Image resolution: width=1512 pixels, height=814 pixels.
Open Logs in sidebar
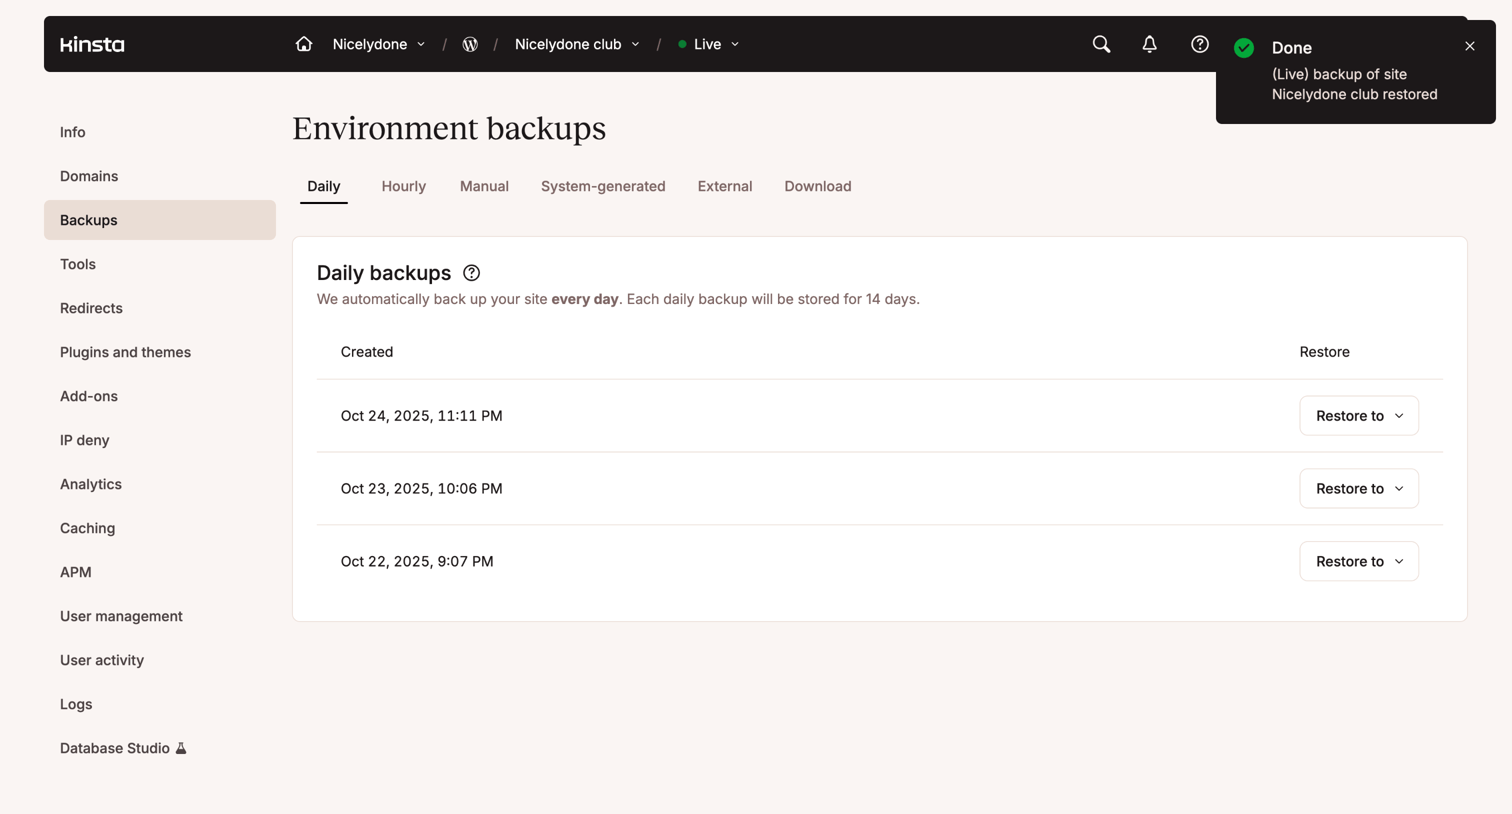[x=160, y=704]
